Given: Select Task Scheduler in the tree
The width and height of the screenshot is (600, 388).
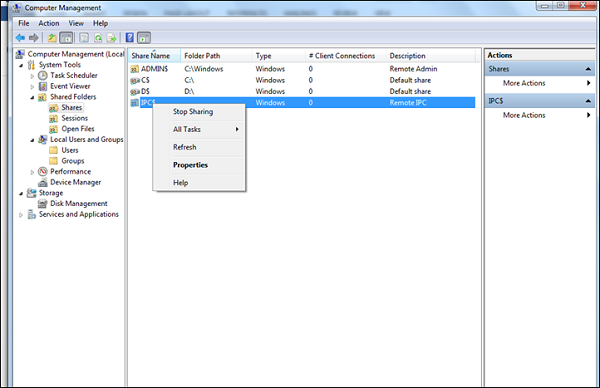Looking at the screenshot, I should 74,75.
